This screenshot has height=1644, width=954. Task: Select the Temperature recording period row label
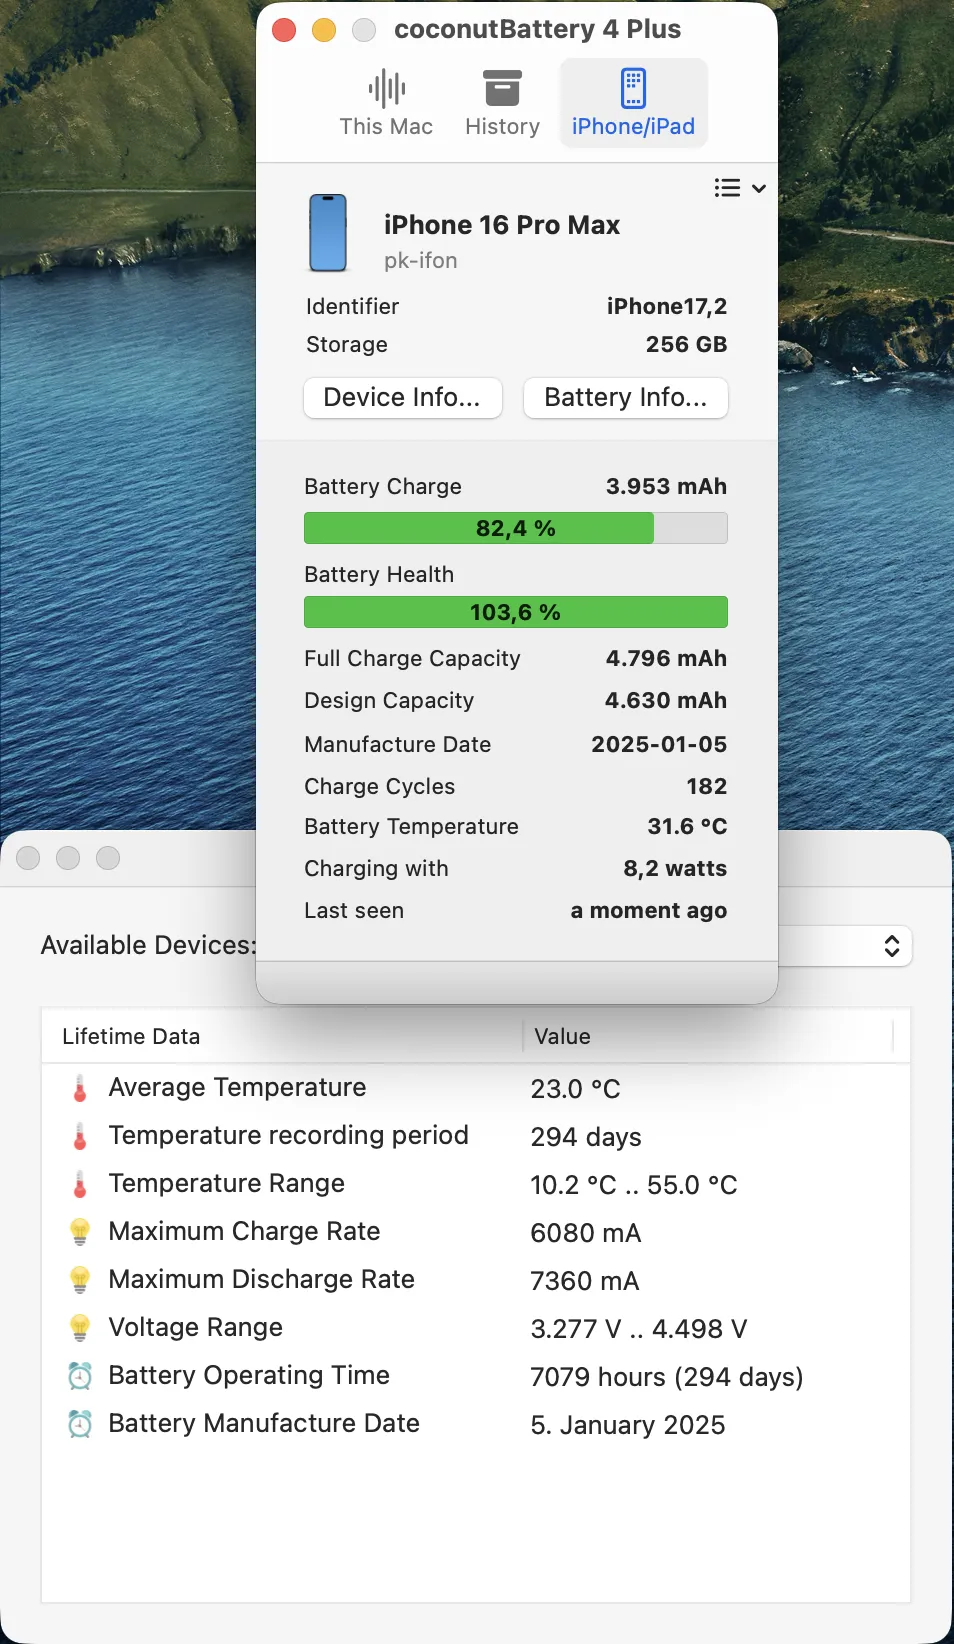(x=288, y=1135)
